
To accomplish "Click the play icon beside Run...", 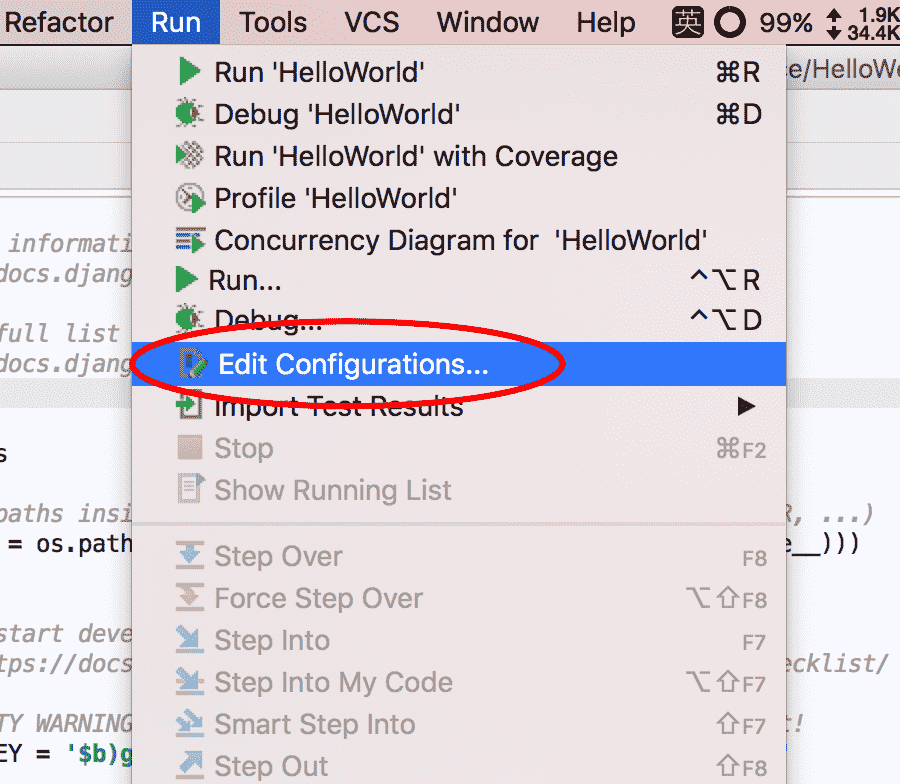I will (x=187, y=280).
